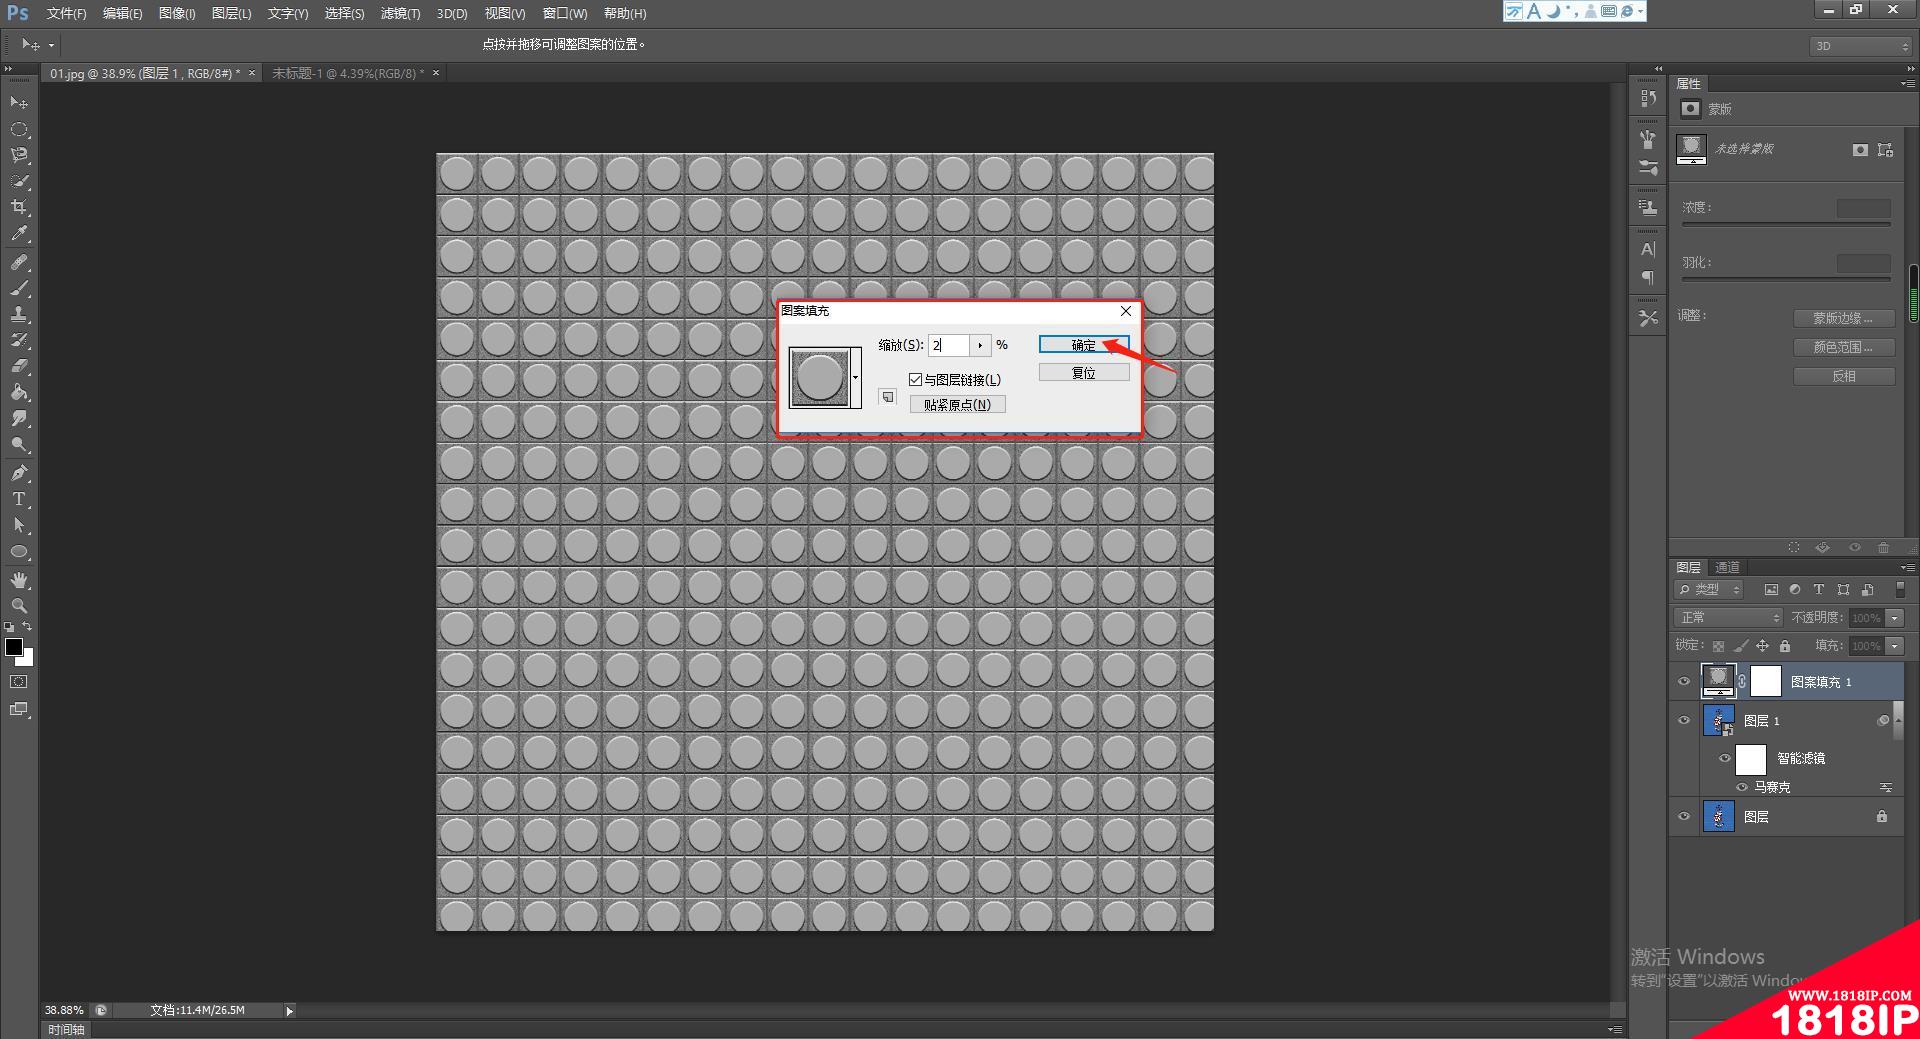The height and width of the screenshot is (1039, 1920).
Task: Toggle lock position for the layer
Action: coord(1762,646)
